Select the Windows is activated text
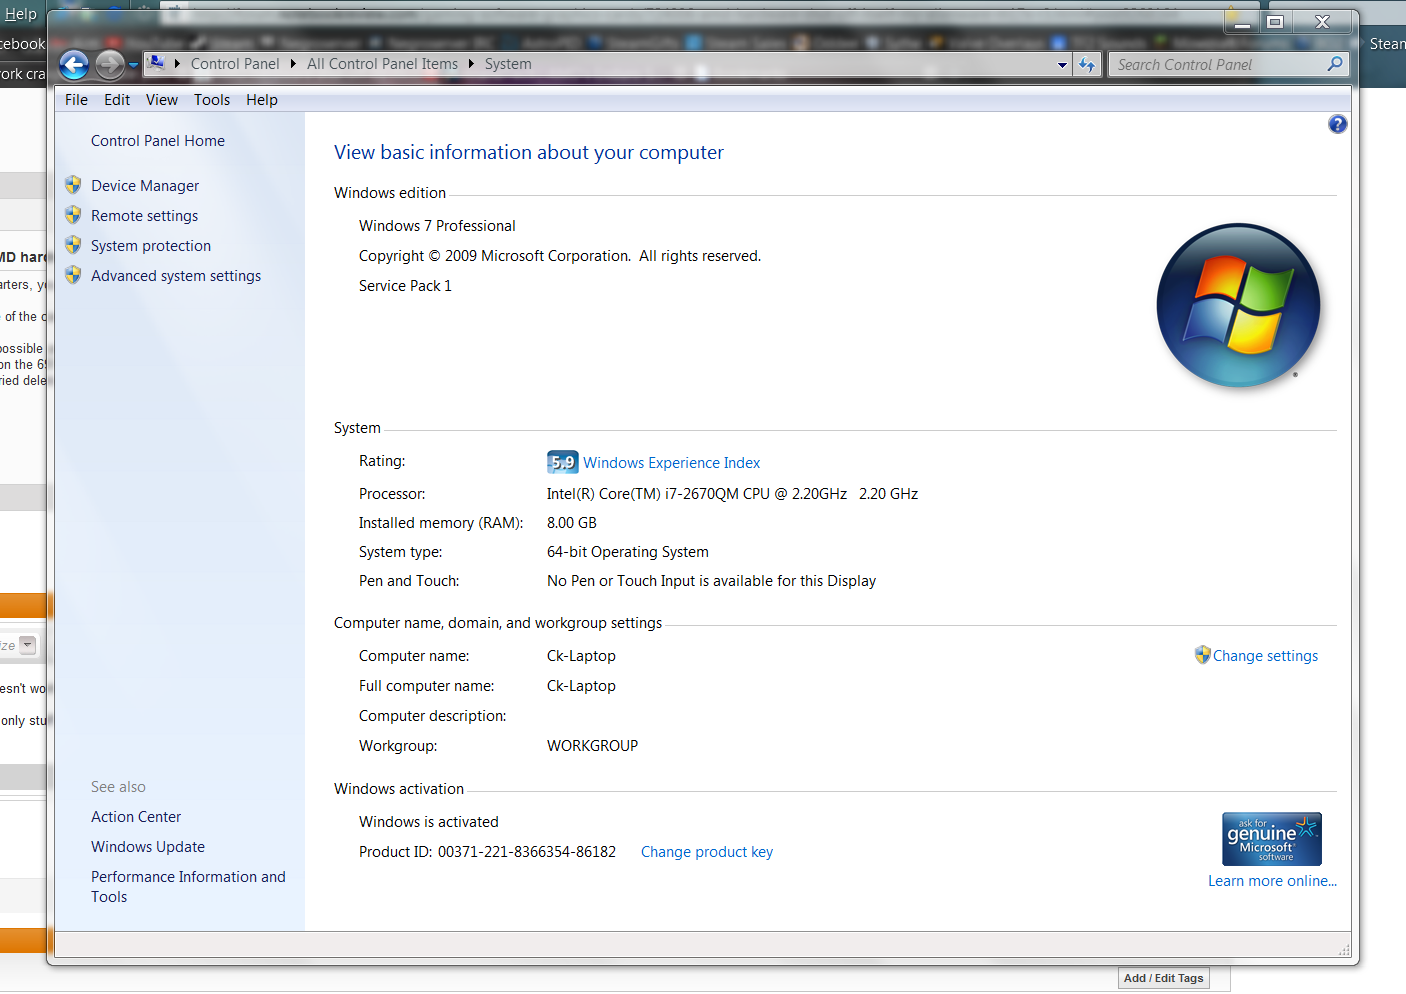This screenshot has height=994, width=1406. pyautogui.click(x=429, y=822)
